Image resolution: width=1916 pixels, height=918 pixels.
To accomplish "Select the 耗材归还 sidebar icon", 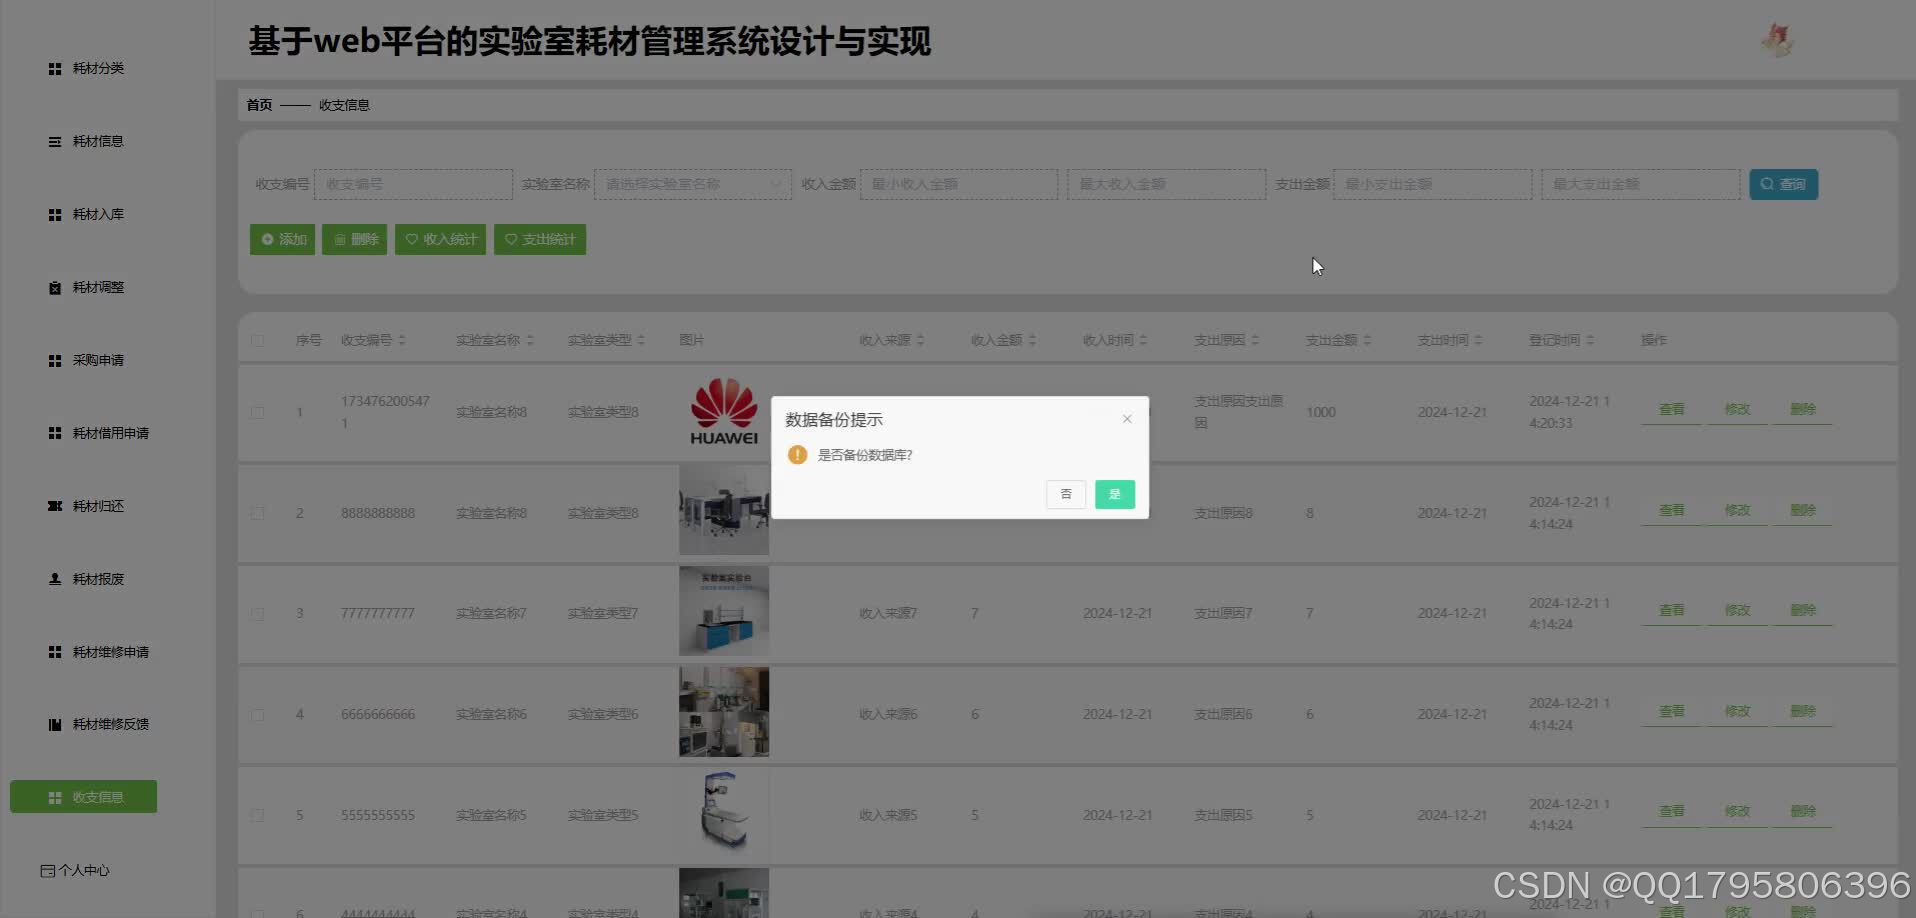I will (x=54, y=505).
